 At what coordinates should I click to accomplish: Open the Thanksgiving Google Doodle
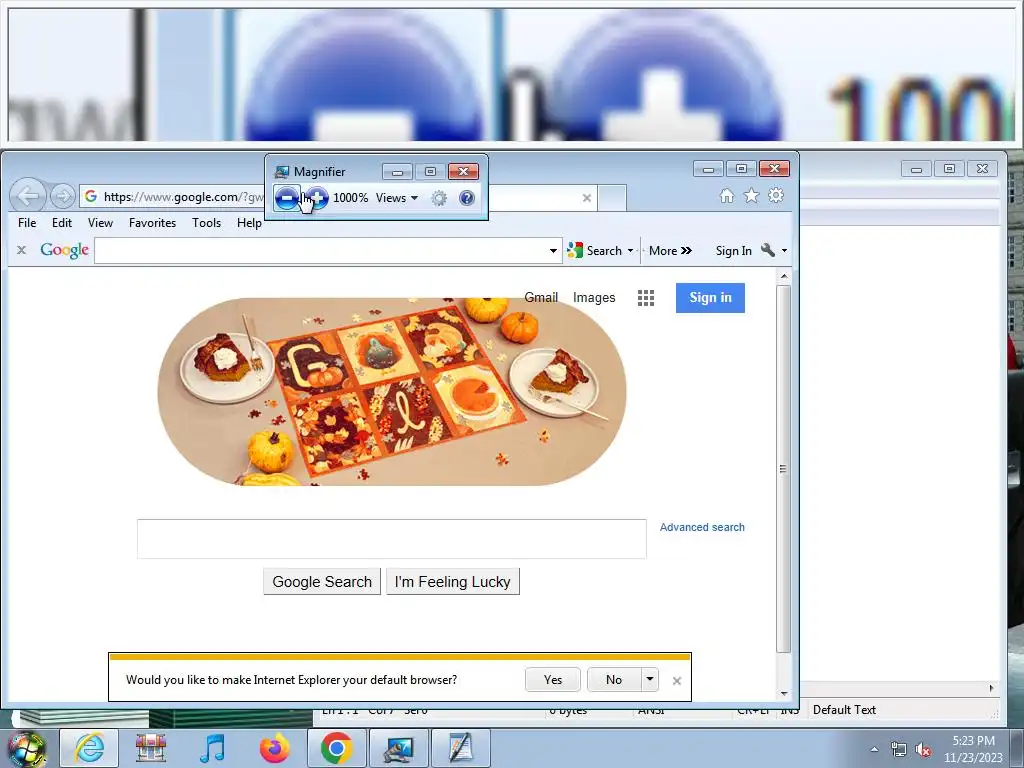(392, 391)
